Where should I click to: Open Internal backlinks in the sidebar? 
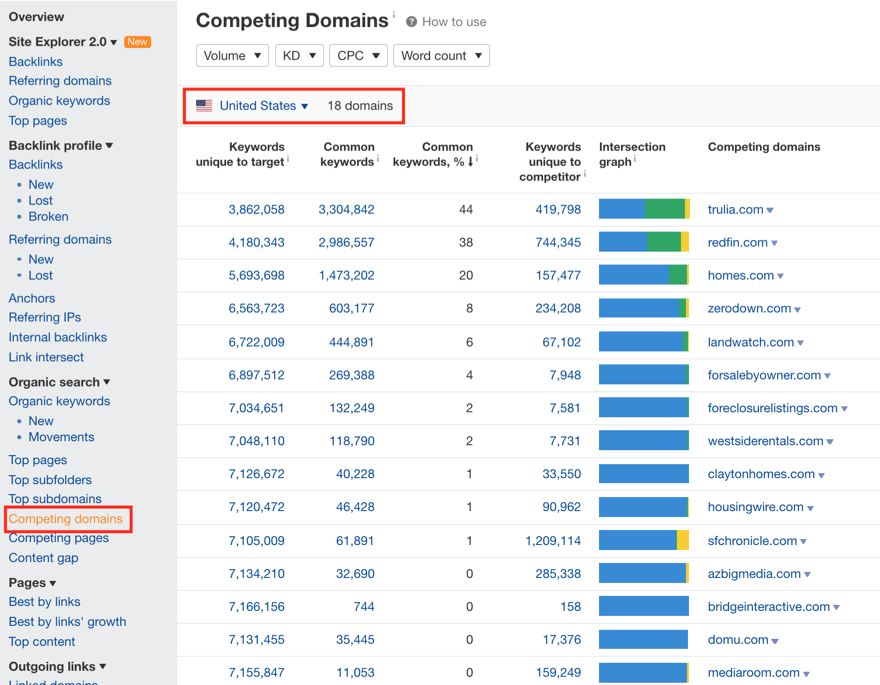click(58, 337)
